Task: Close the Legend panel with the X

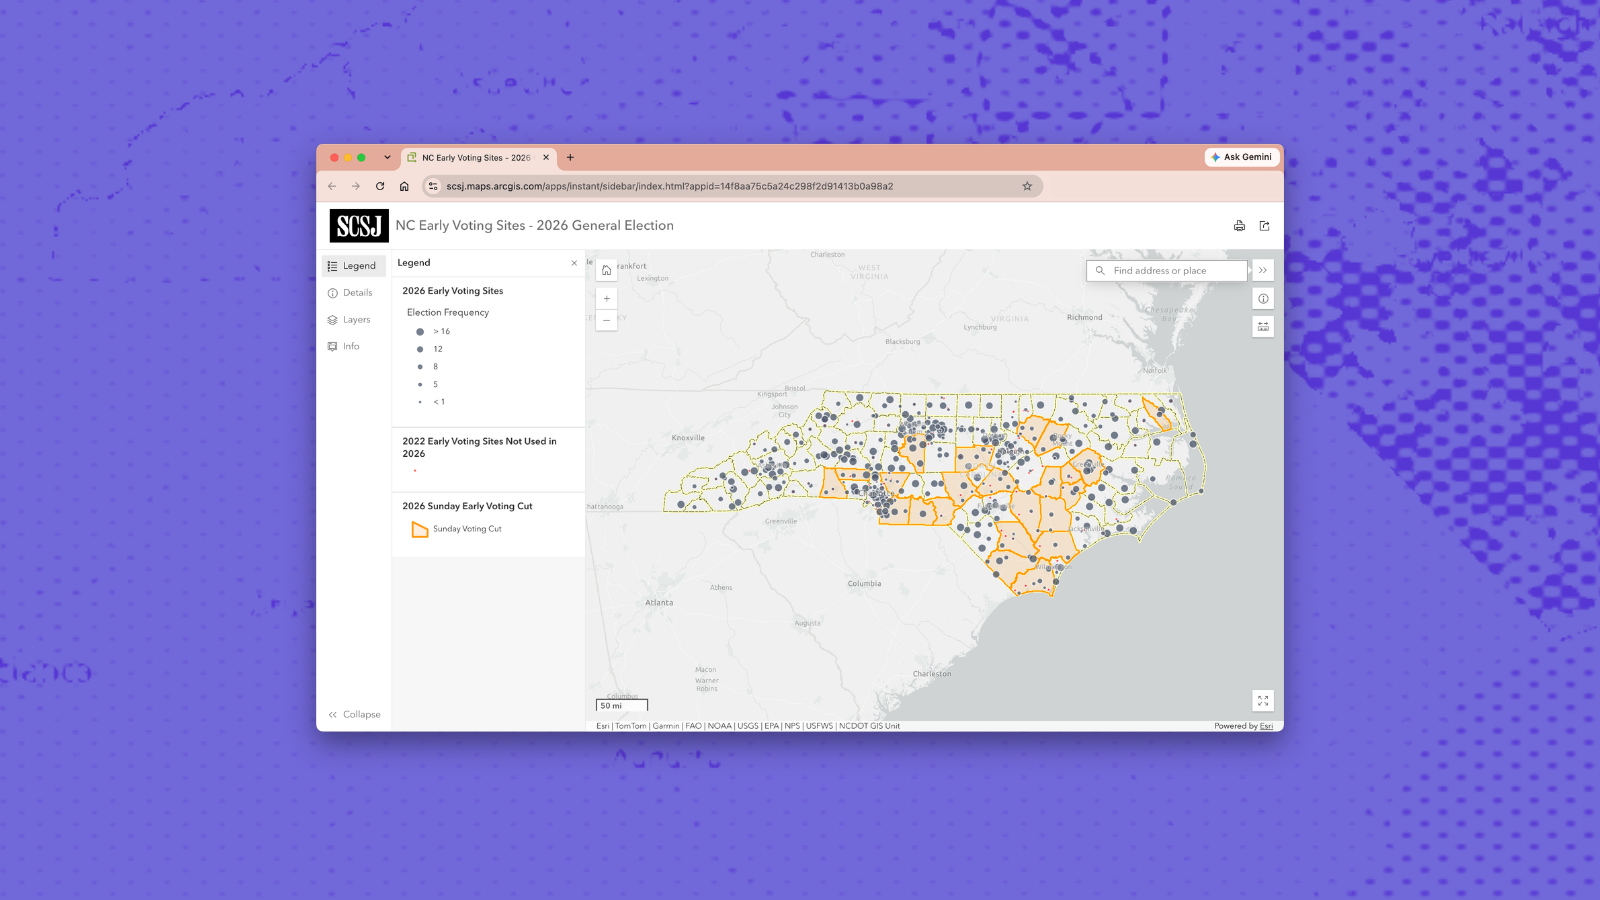Action: (x=574, y=263)
